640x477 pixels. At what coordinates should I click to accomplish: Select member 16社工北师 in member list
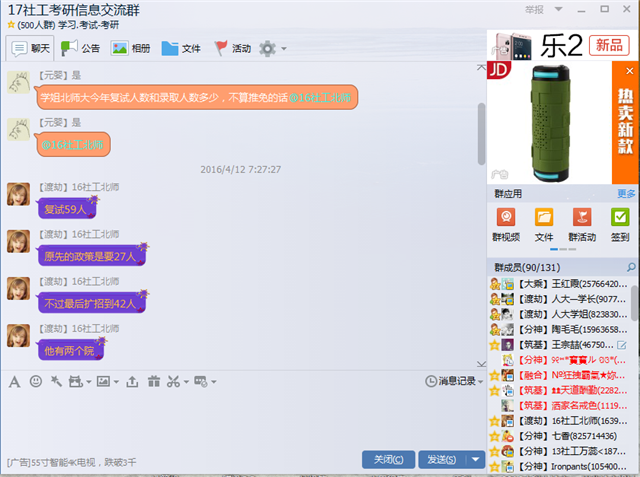(564, 421)
